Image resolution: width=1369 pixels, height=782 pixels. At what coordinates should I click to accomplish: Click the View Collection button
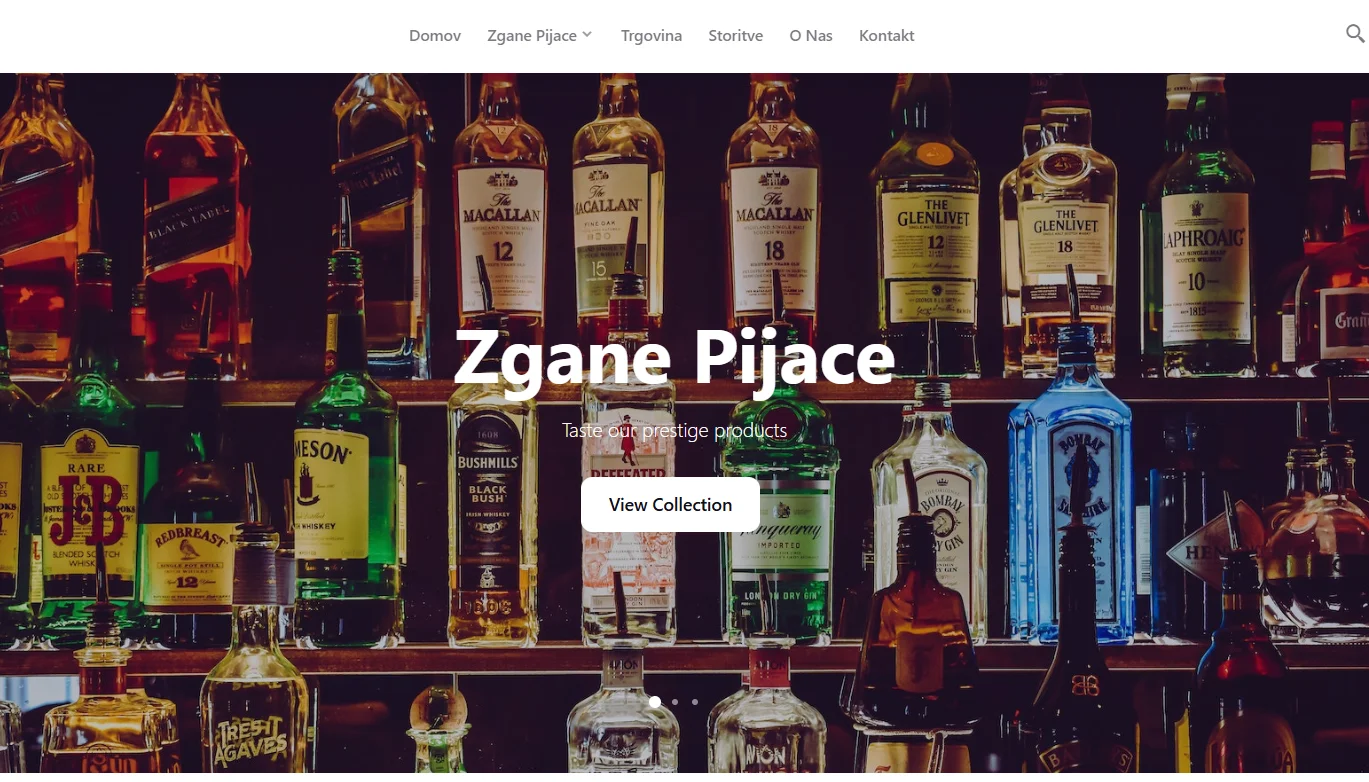670,504
